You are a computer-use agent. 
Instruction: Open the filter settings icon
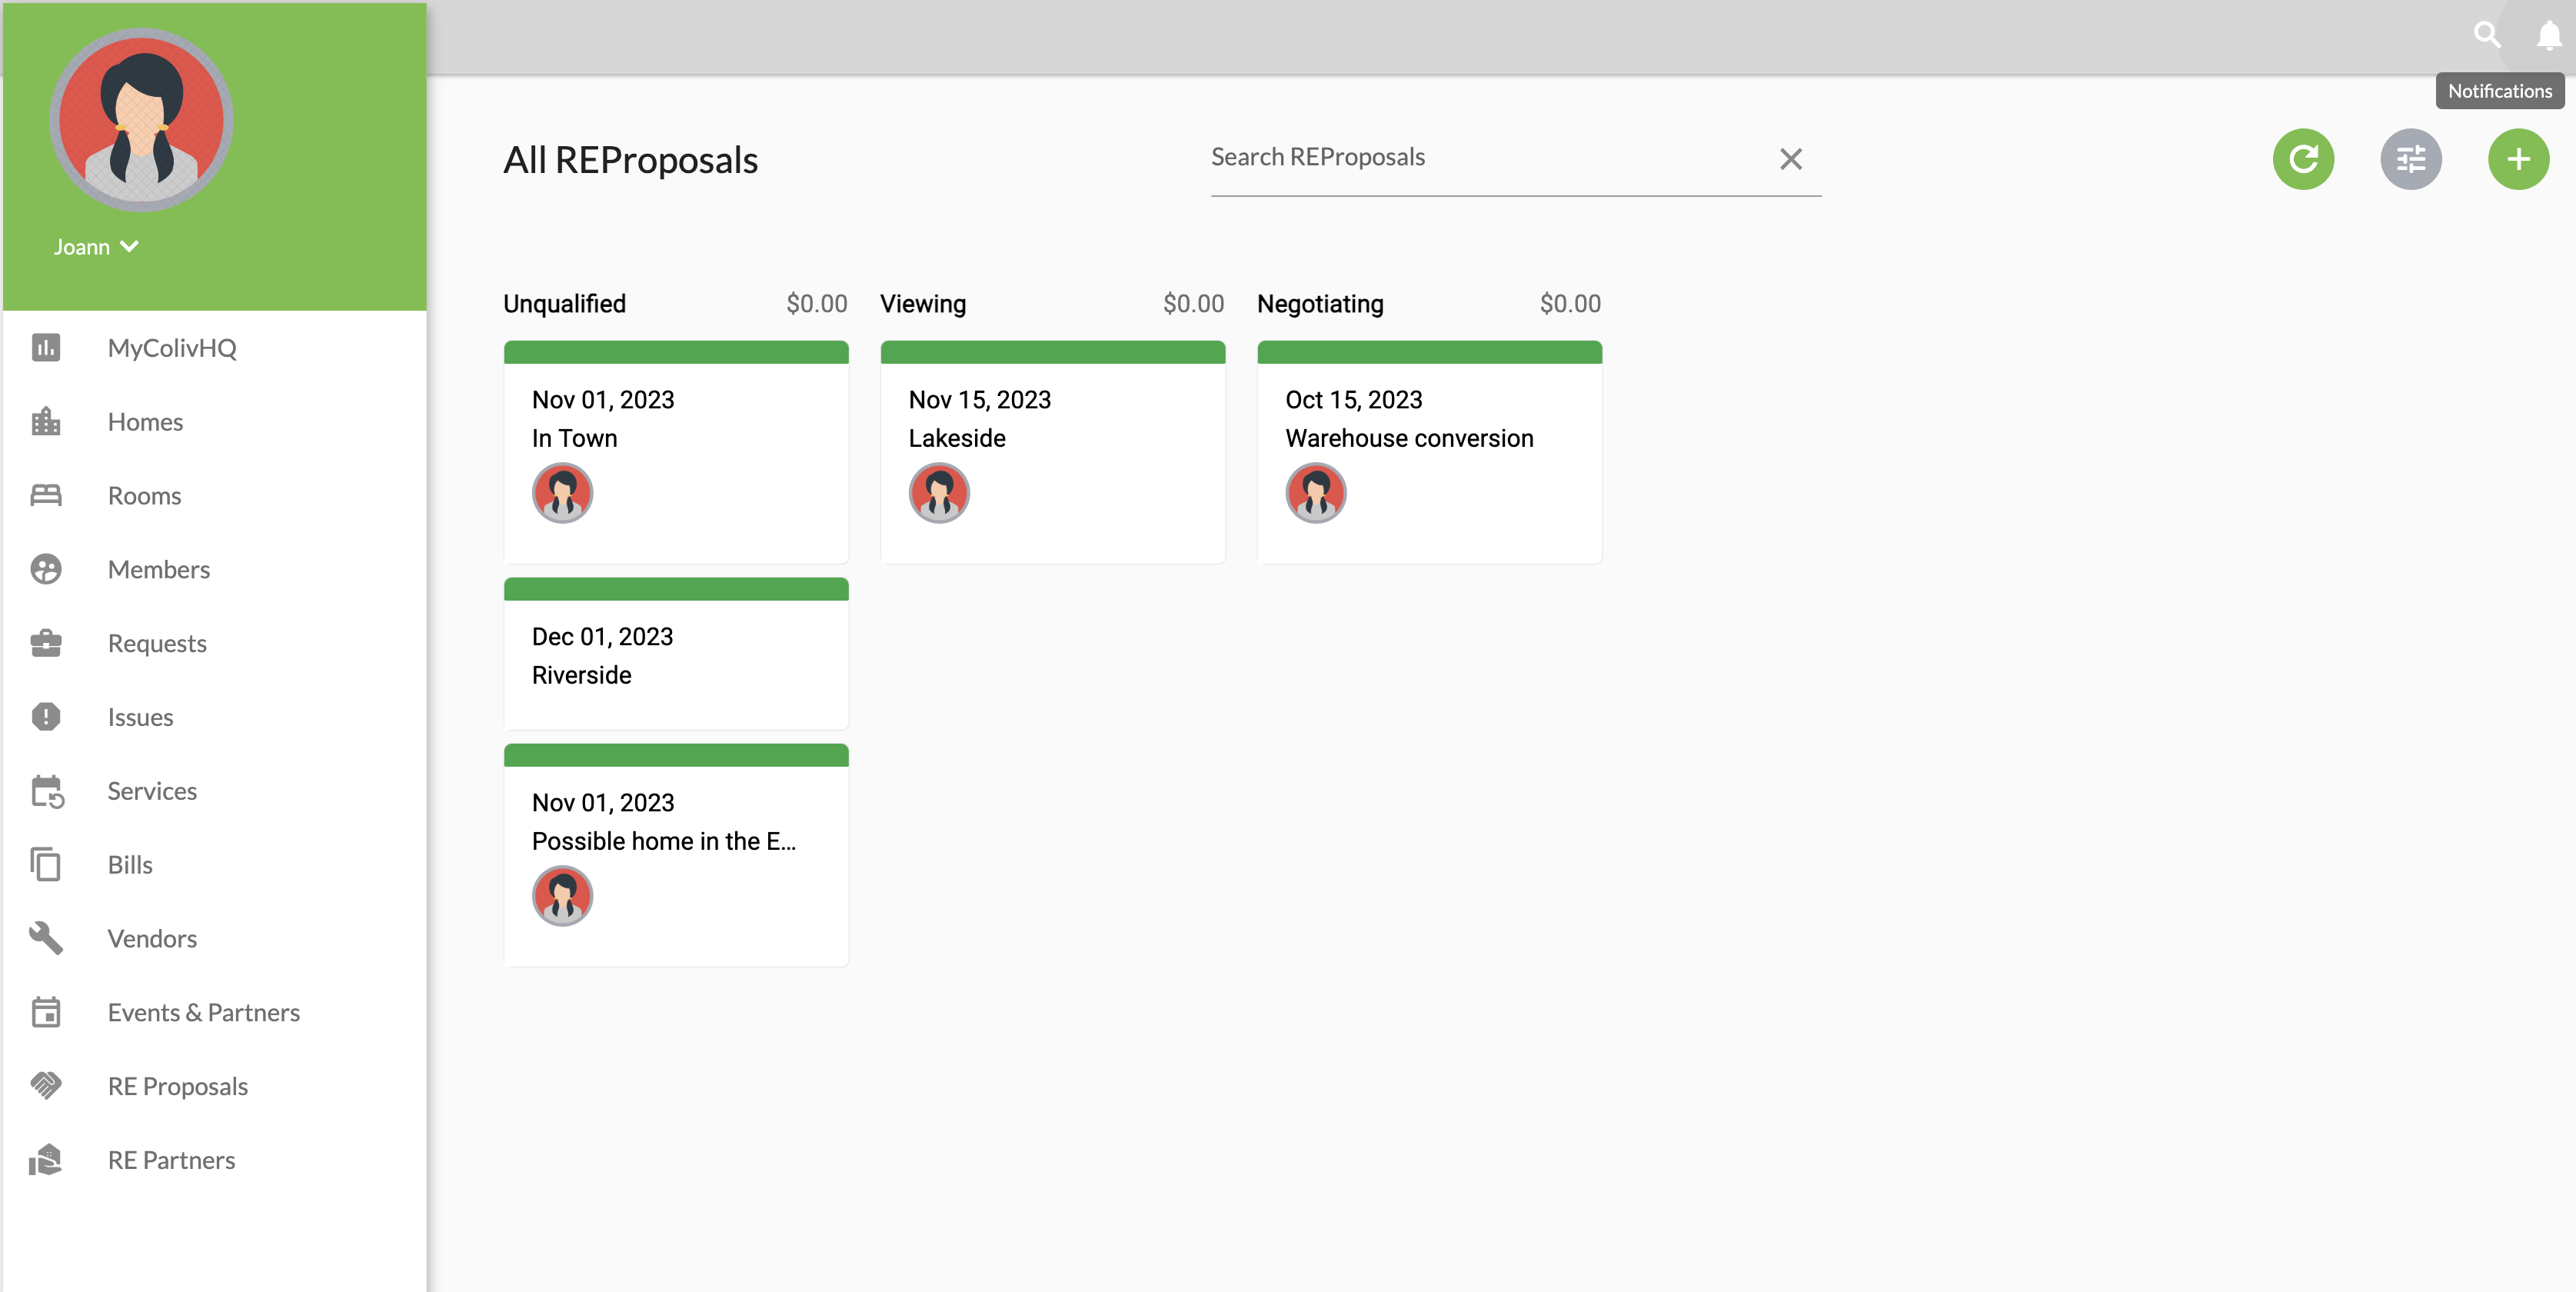(x=2411, y=159)
